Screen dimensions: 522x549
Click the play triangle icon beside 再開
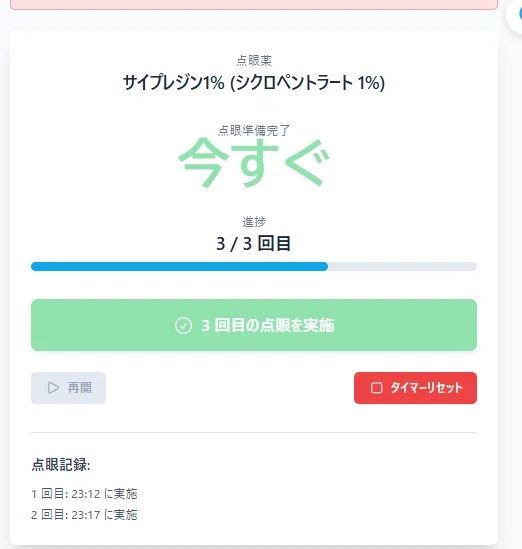tap(53, 388)
